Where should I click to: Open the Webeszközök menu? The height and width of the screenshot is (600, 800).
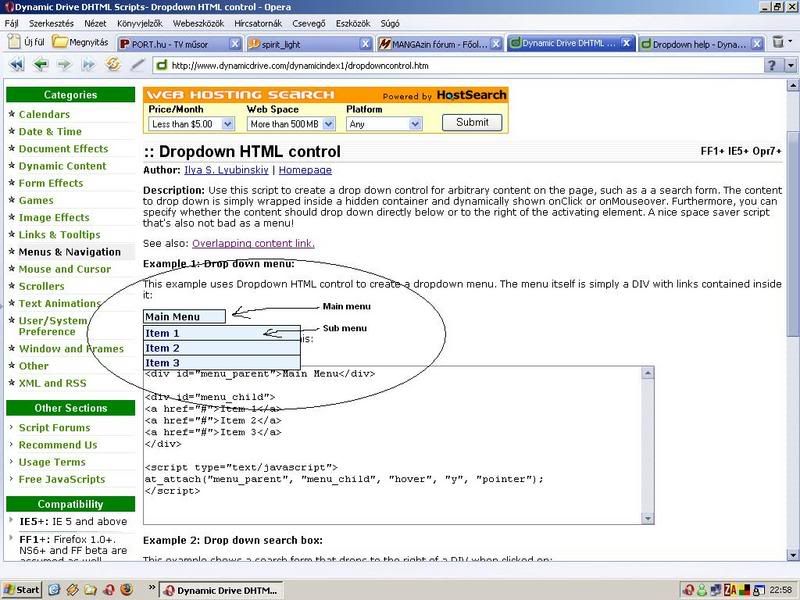(198, 23)
